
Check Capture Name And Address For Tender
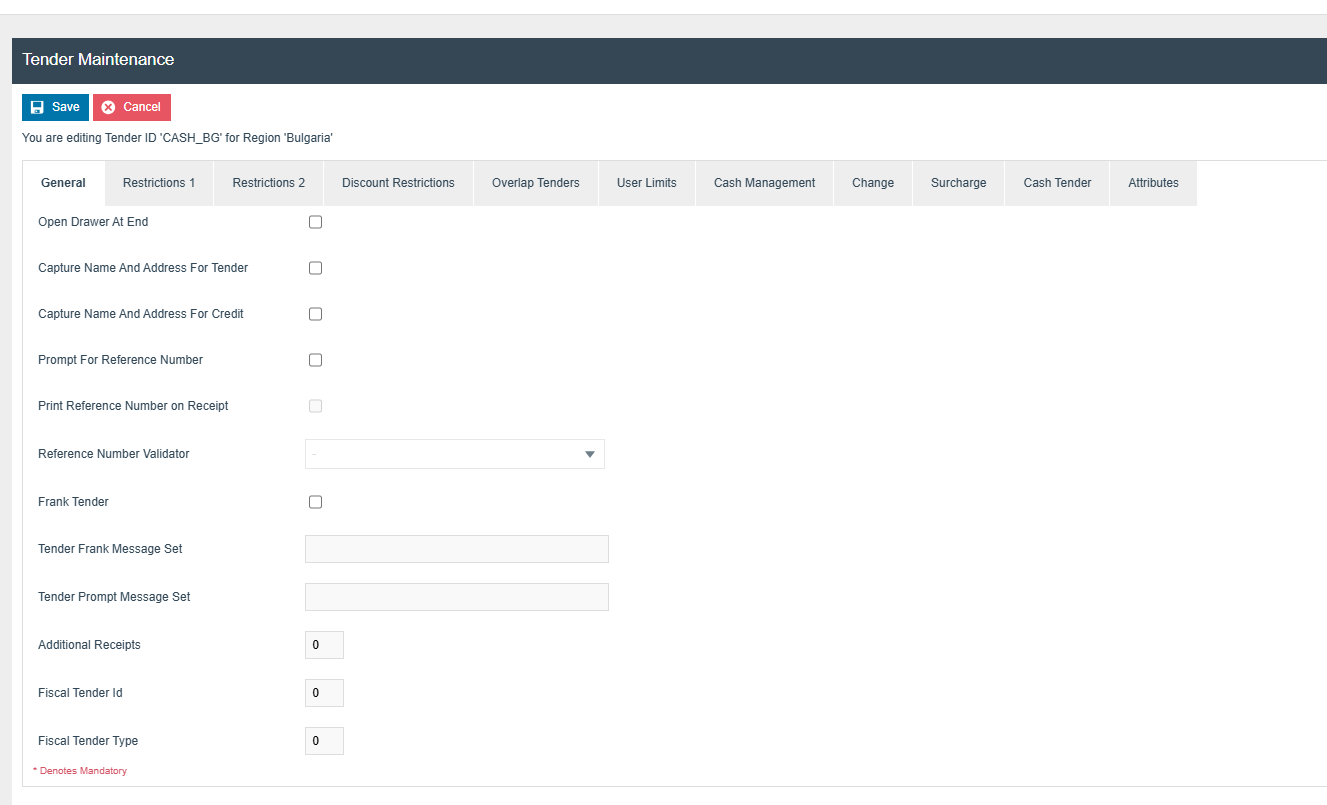pyautogui.click(x=315, y=268)
